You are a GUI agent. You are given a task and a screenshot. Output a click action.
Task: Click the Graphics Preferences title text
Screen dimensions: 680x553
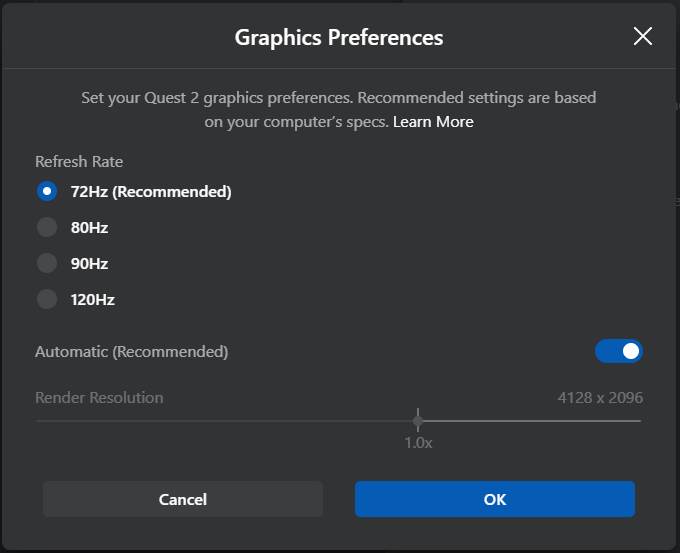pos(339,38)
